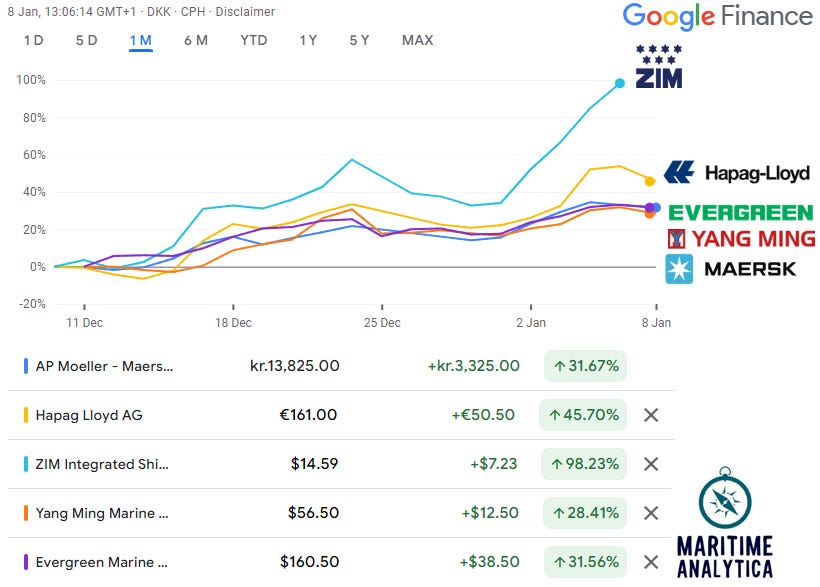This screenshot has height=587, width=820.
Task: Open the ZIM Integrated Shipping row name
Action: click(102, 464)
